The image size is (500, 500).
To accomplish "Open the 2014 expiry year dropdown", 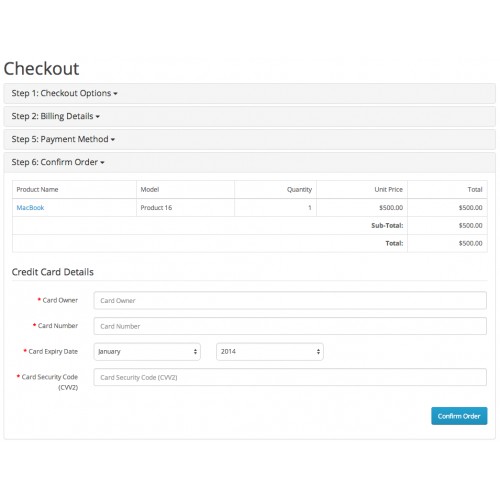I will [x=270, y=352].
